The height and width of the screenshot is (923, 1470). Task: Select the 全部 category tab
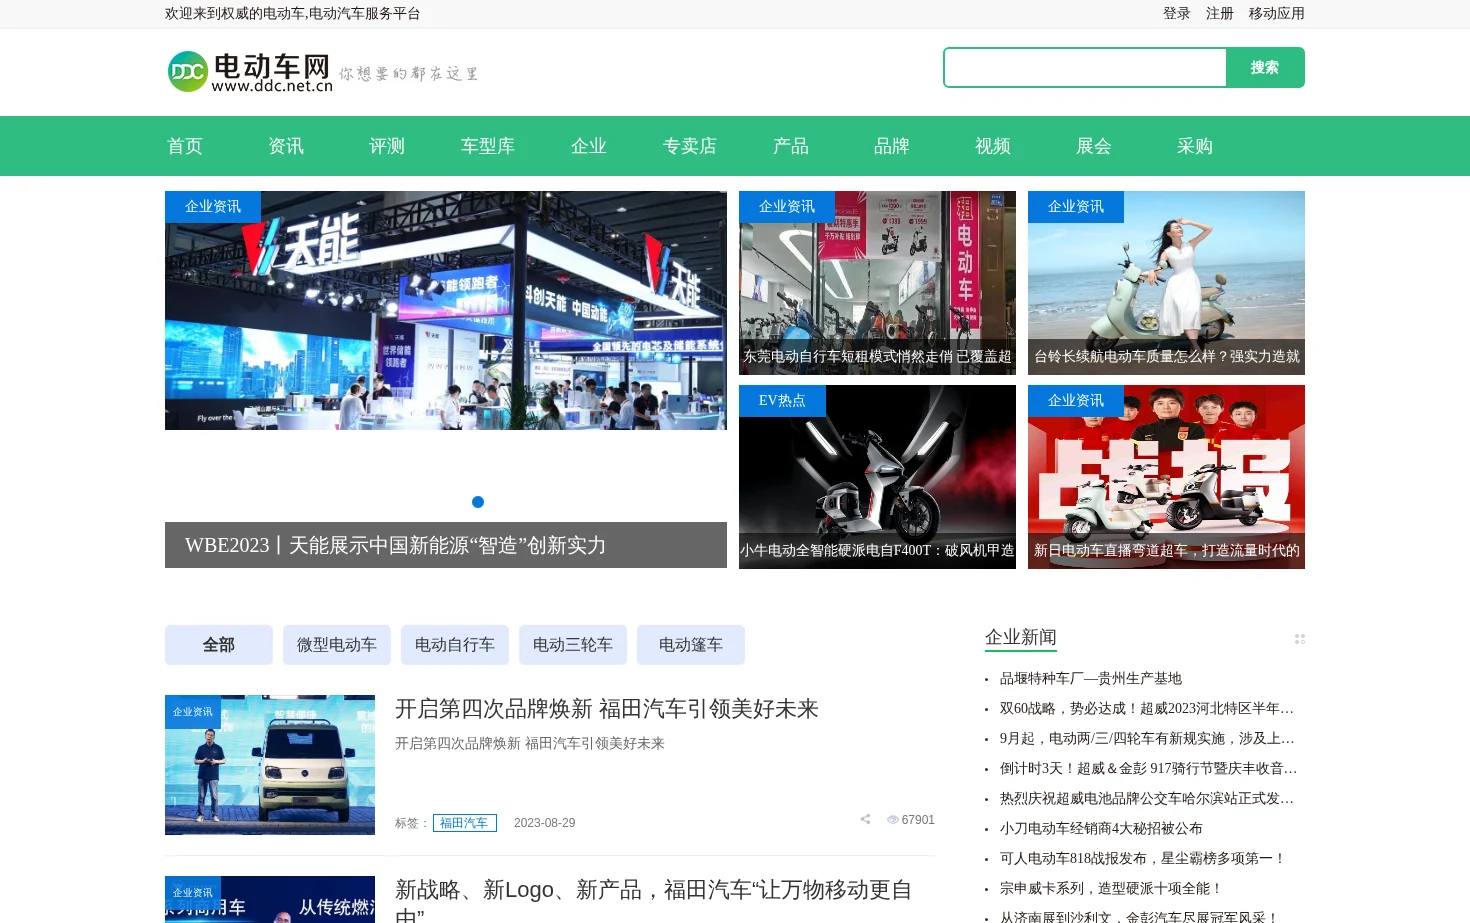coord(219,645)
